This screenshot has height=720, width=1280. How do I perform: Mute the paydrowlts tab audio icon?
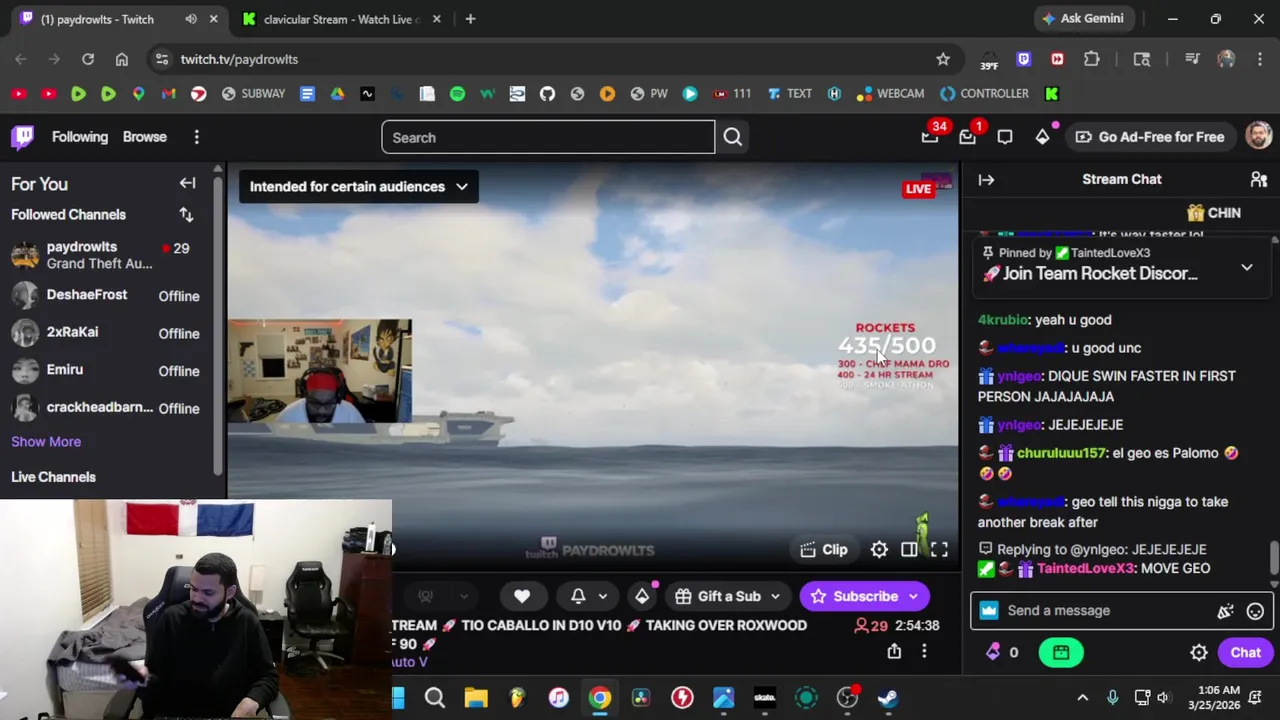[x=190, y=19]
